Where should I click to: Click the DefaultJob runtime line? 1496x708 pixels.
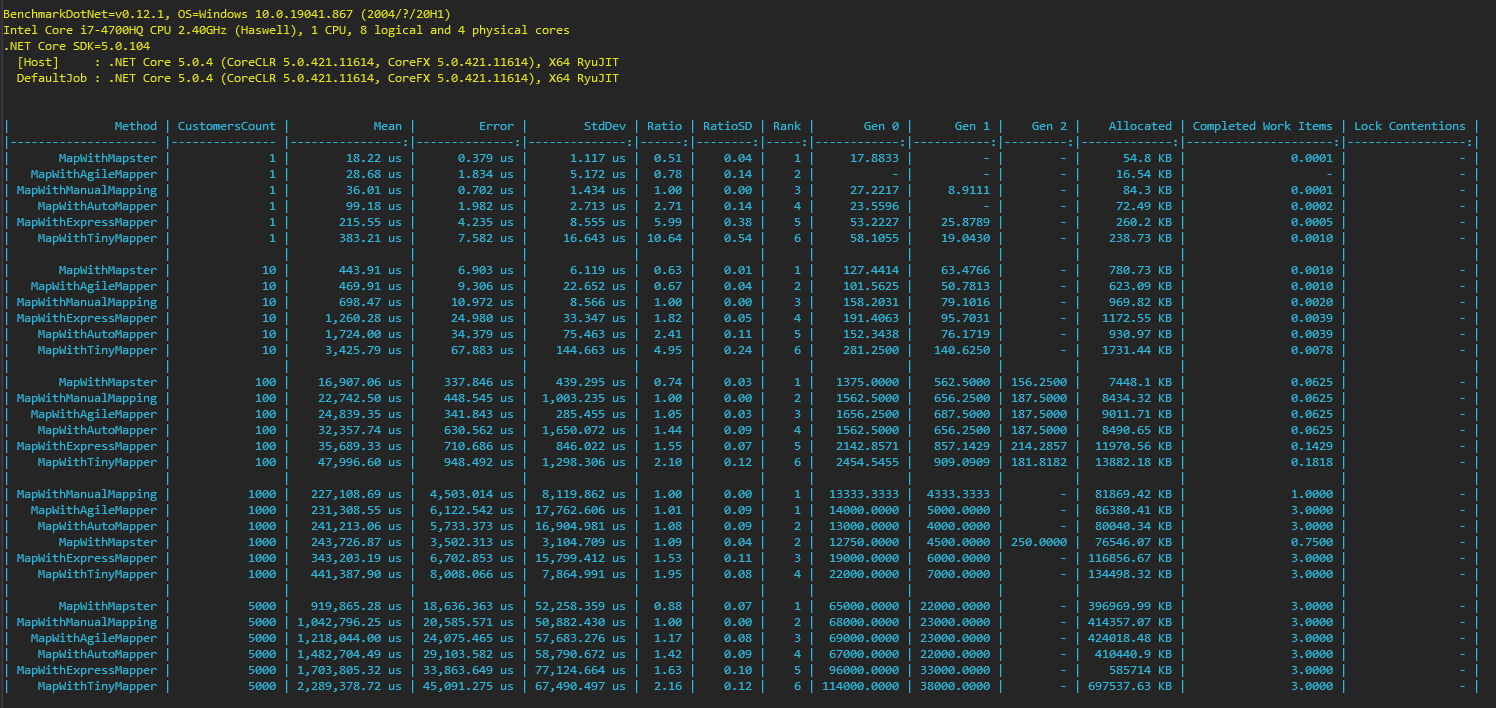click(x=318, y=78)
